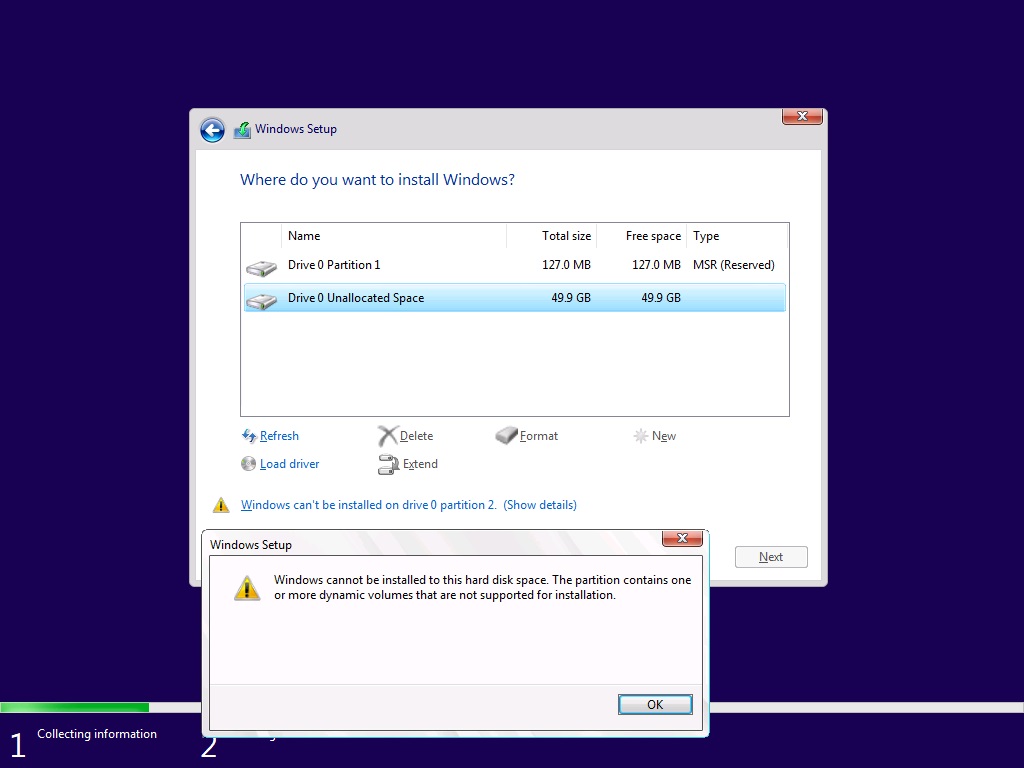
Task: Close the main Windows Setup window
Action: point(802,116)
